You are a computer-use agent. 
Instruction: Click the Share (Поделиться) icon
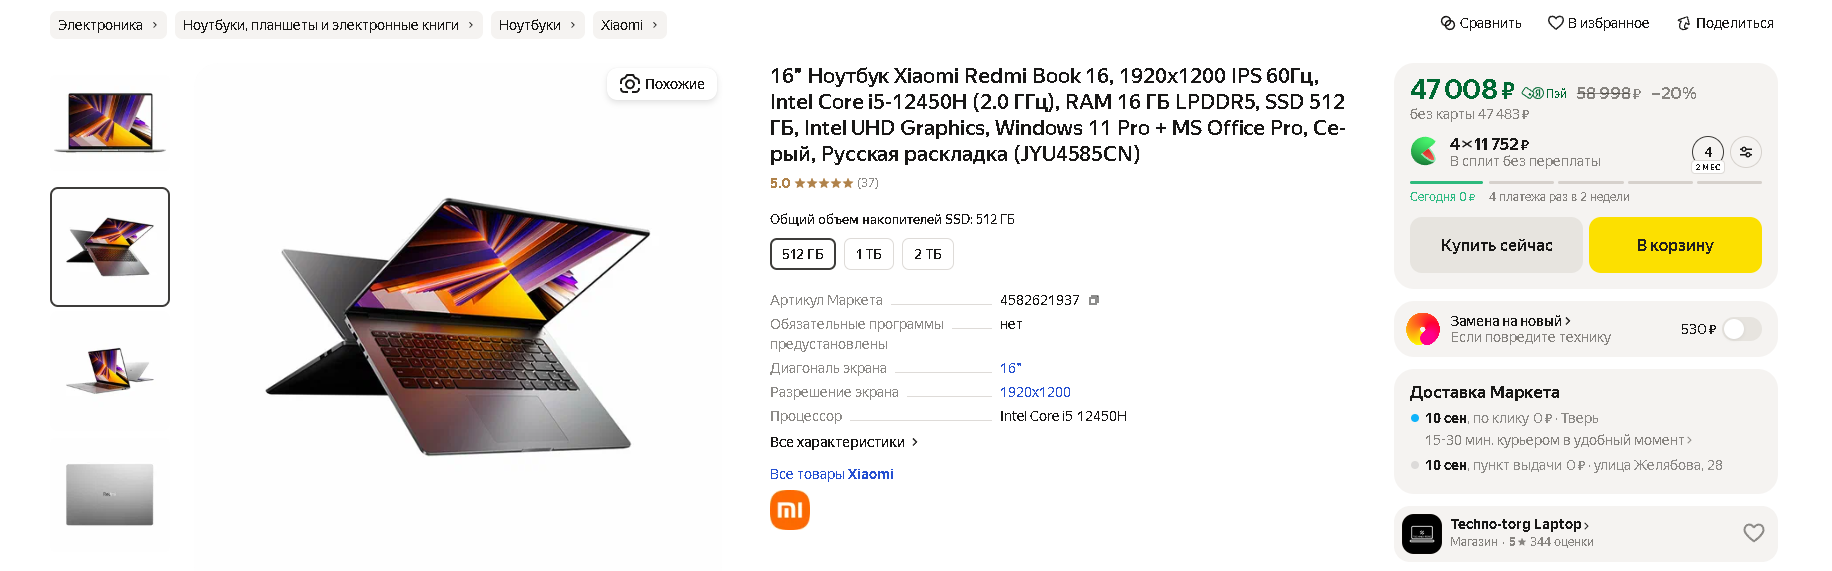(x=1684, y=23)
